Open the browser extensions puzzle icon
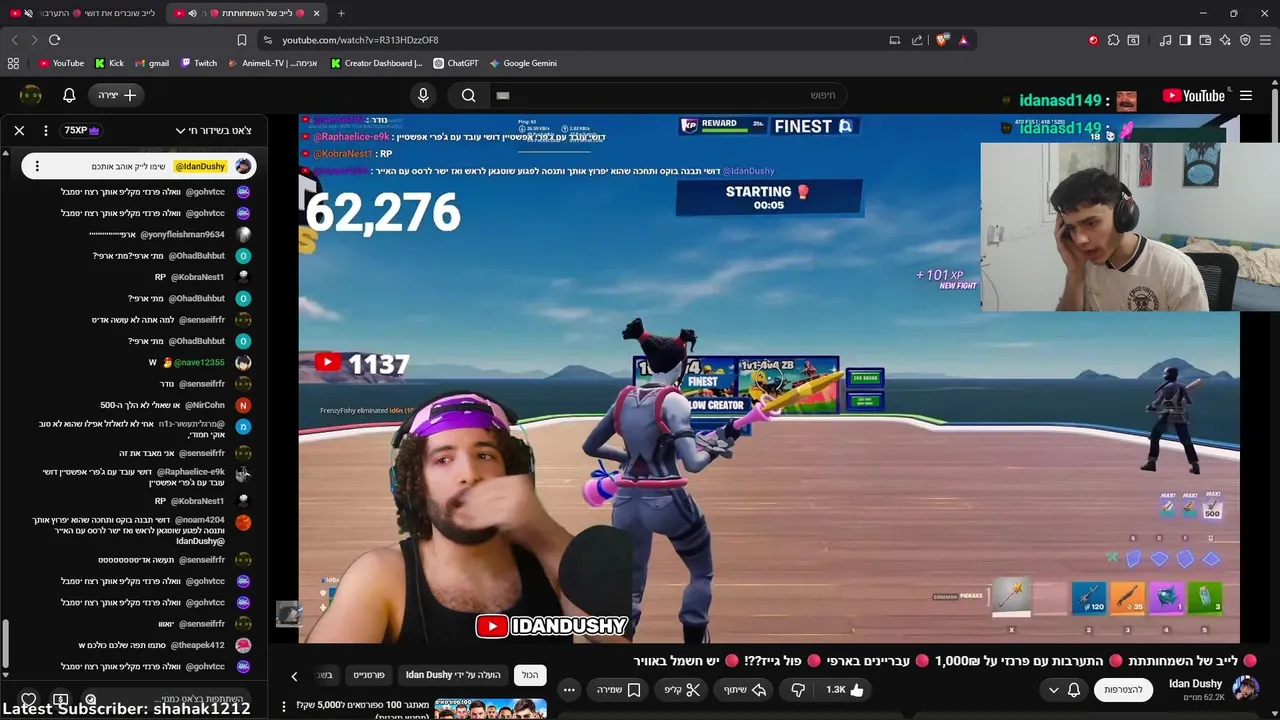 pyautogui.click(x=1113, y=40)
